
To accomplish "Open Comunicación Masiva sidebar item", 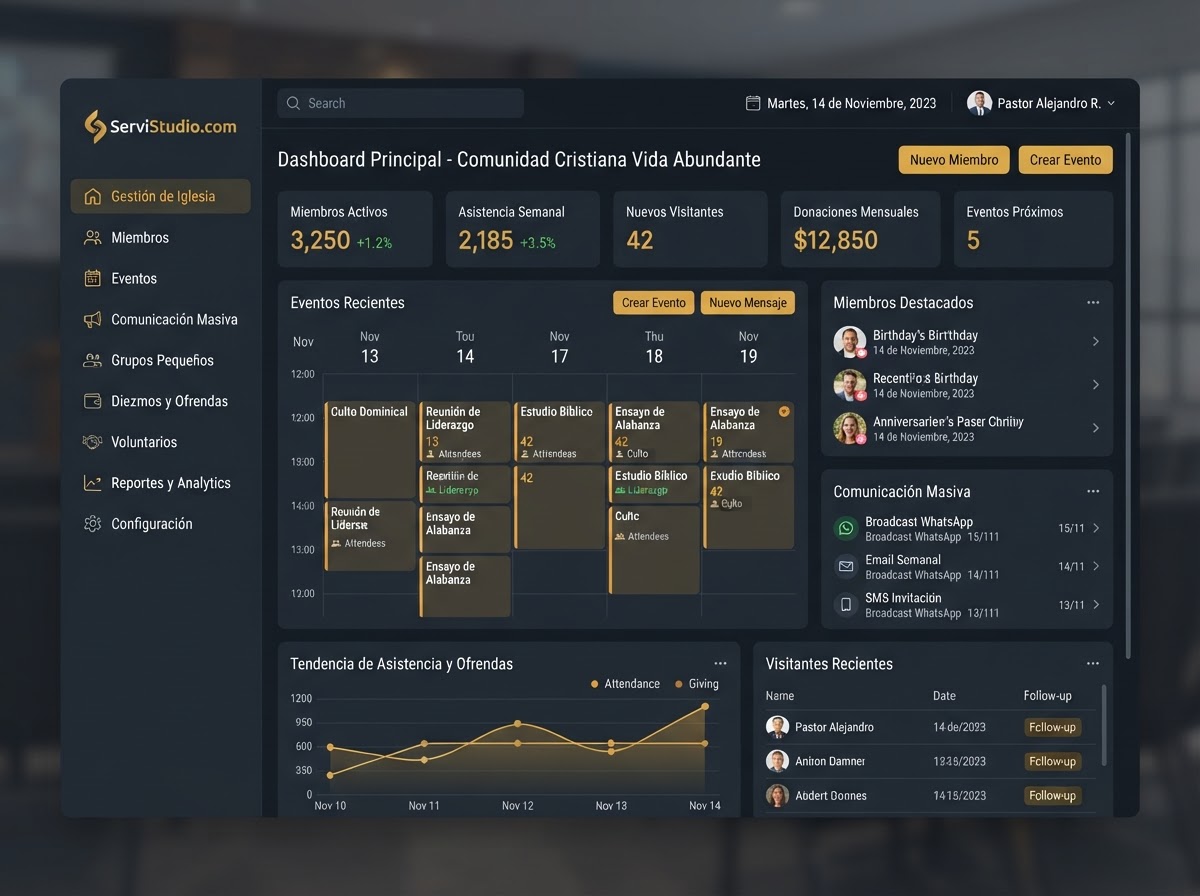I will (161, 319).
